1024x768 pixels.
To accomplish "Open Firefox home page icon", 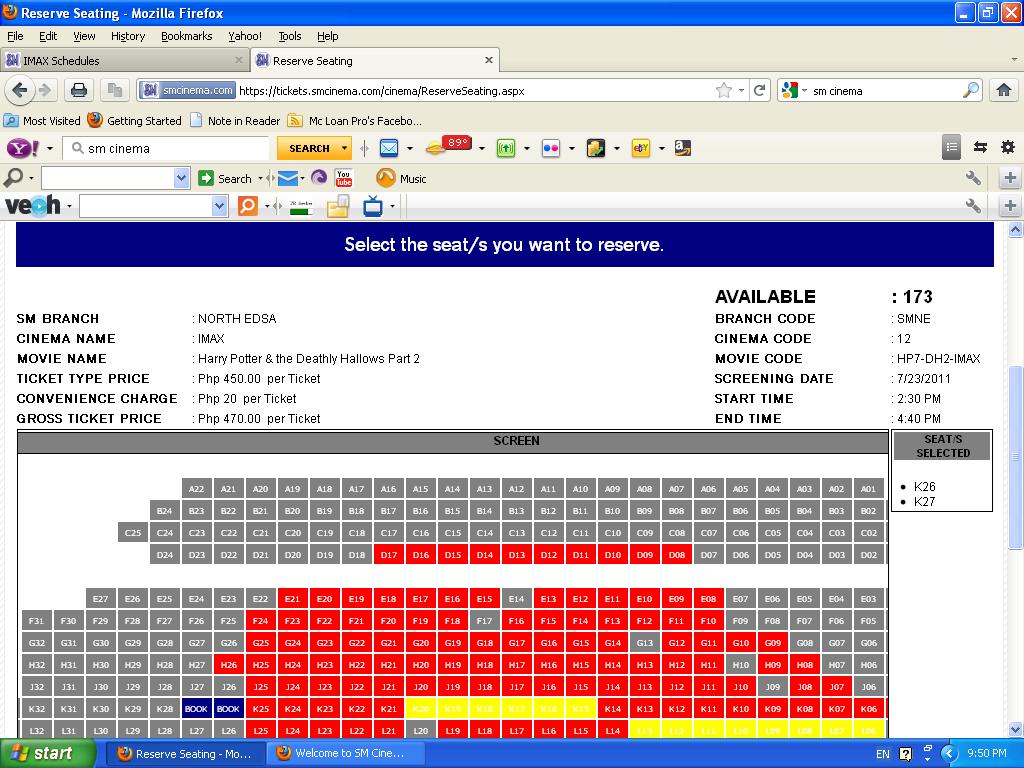I will (1004, 90).
